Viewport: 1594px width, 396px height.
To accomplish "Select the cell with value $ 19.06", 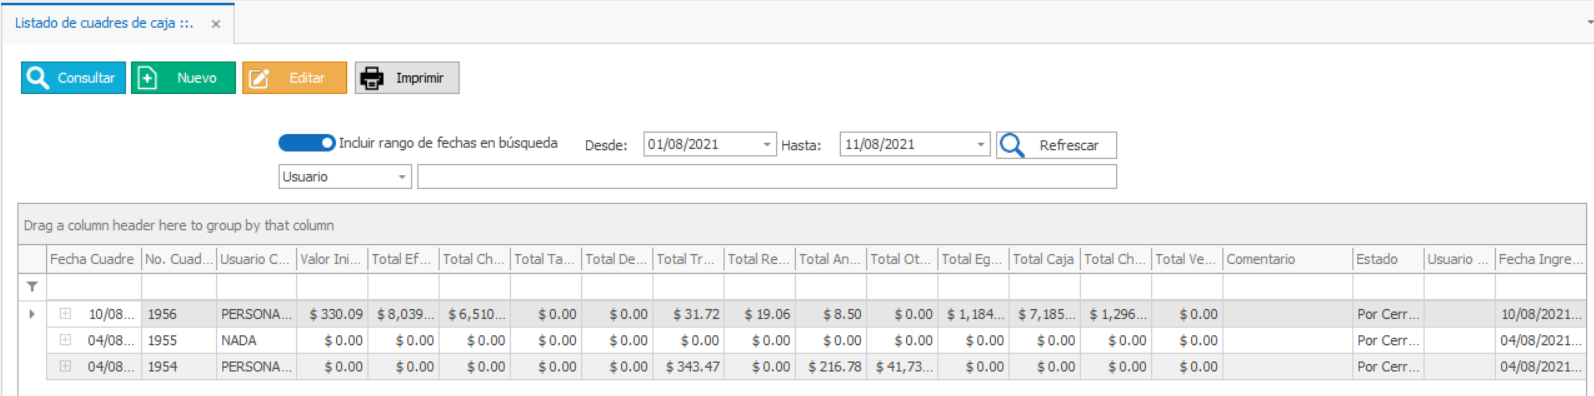I will pos(759,314).
